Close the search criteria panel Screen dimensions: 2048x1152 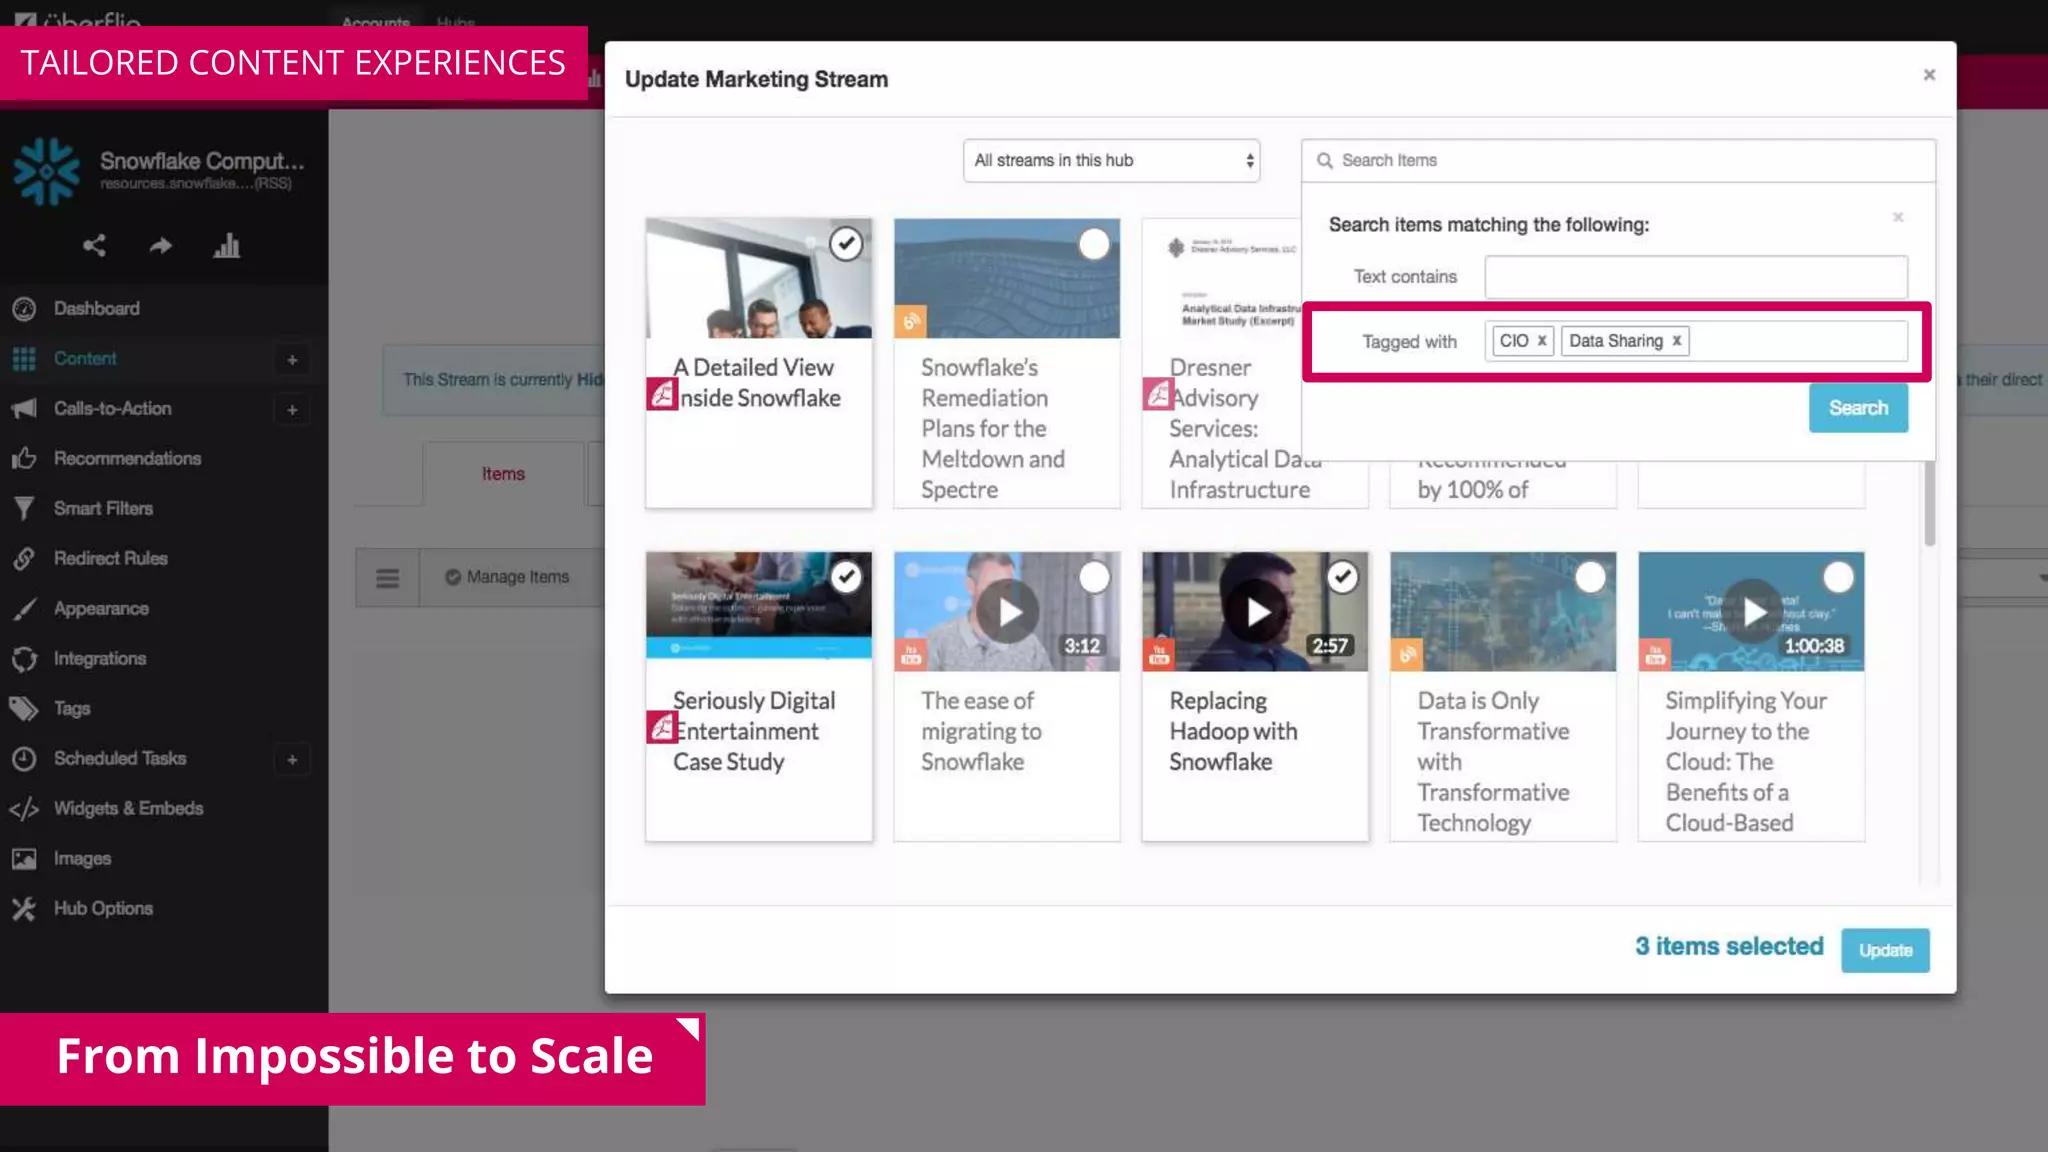click(x=1898, y=217)
